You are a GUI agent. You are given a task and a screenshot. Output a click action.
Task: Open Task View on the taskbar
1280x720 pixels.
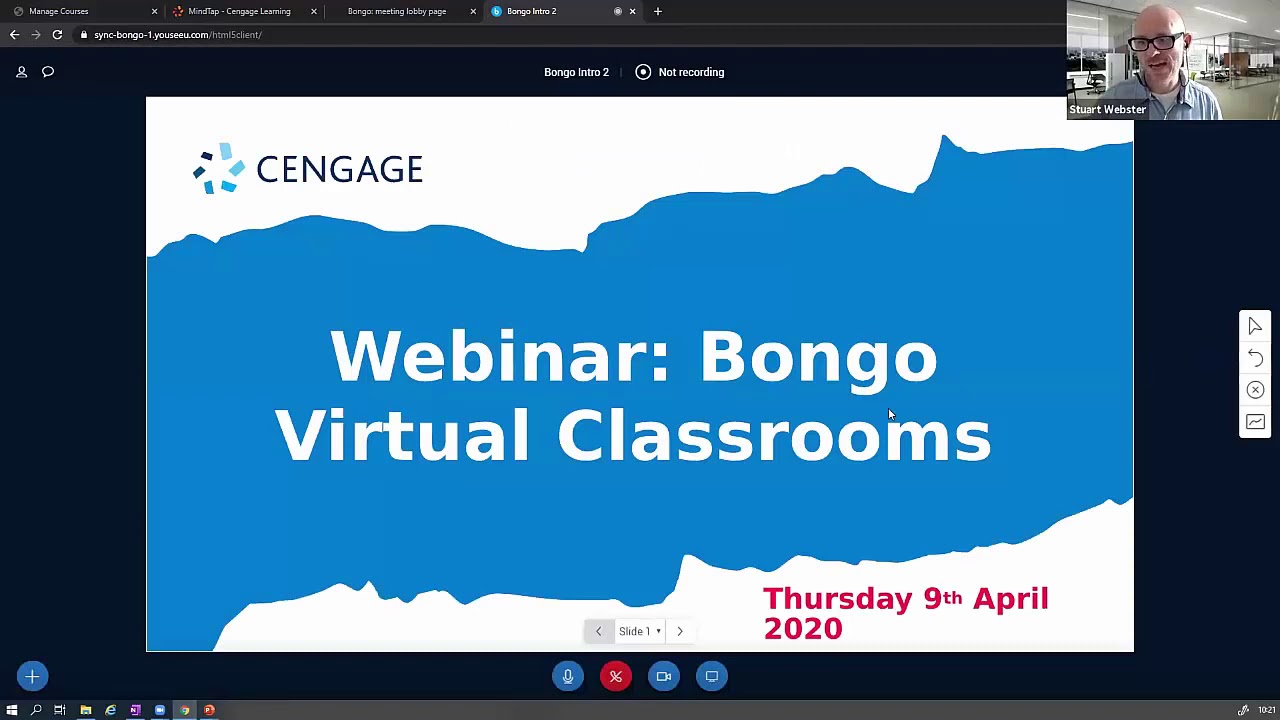(x=60, y=710)
